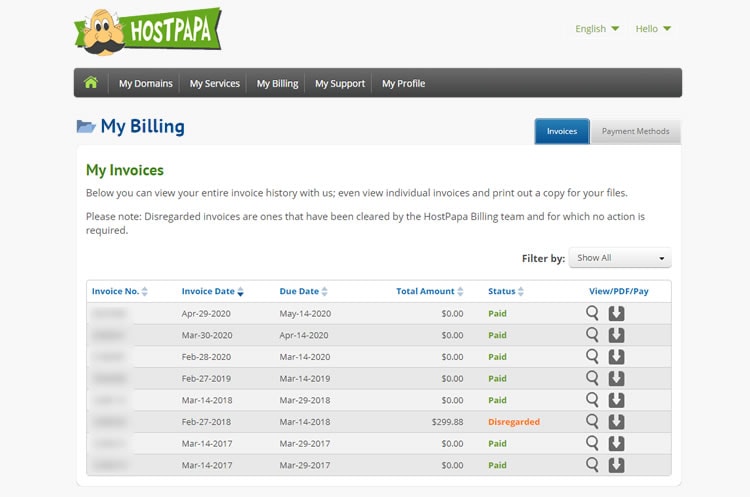Click the Feb-27-2018 invoice date cell
The image size is (750, 497).
coord(206,422)
